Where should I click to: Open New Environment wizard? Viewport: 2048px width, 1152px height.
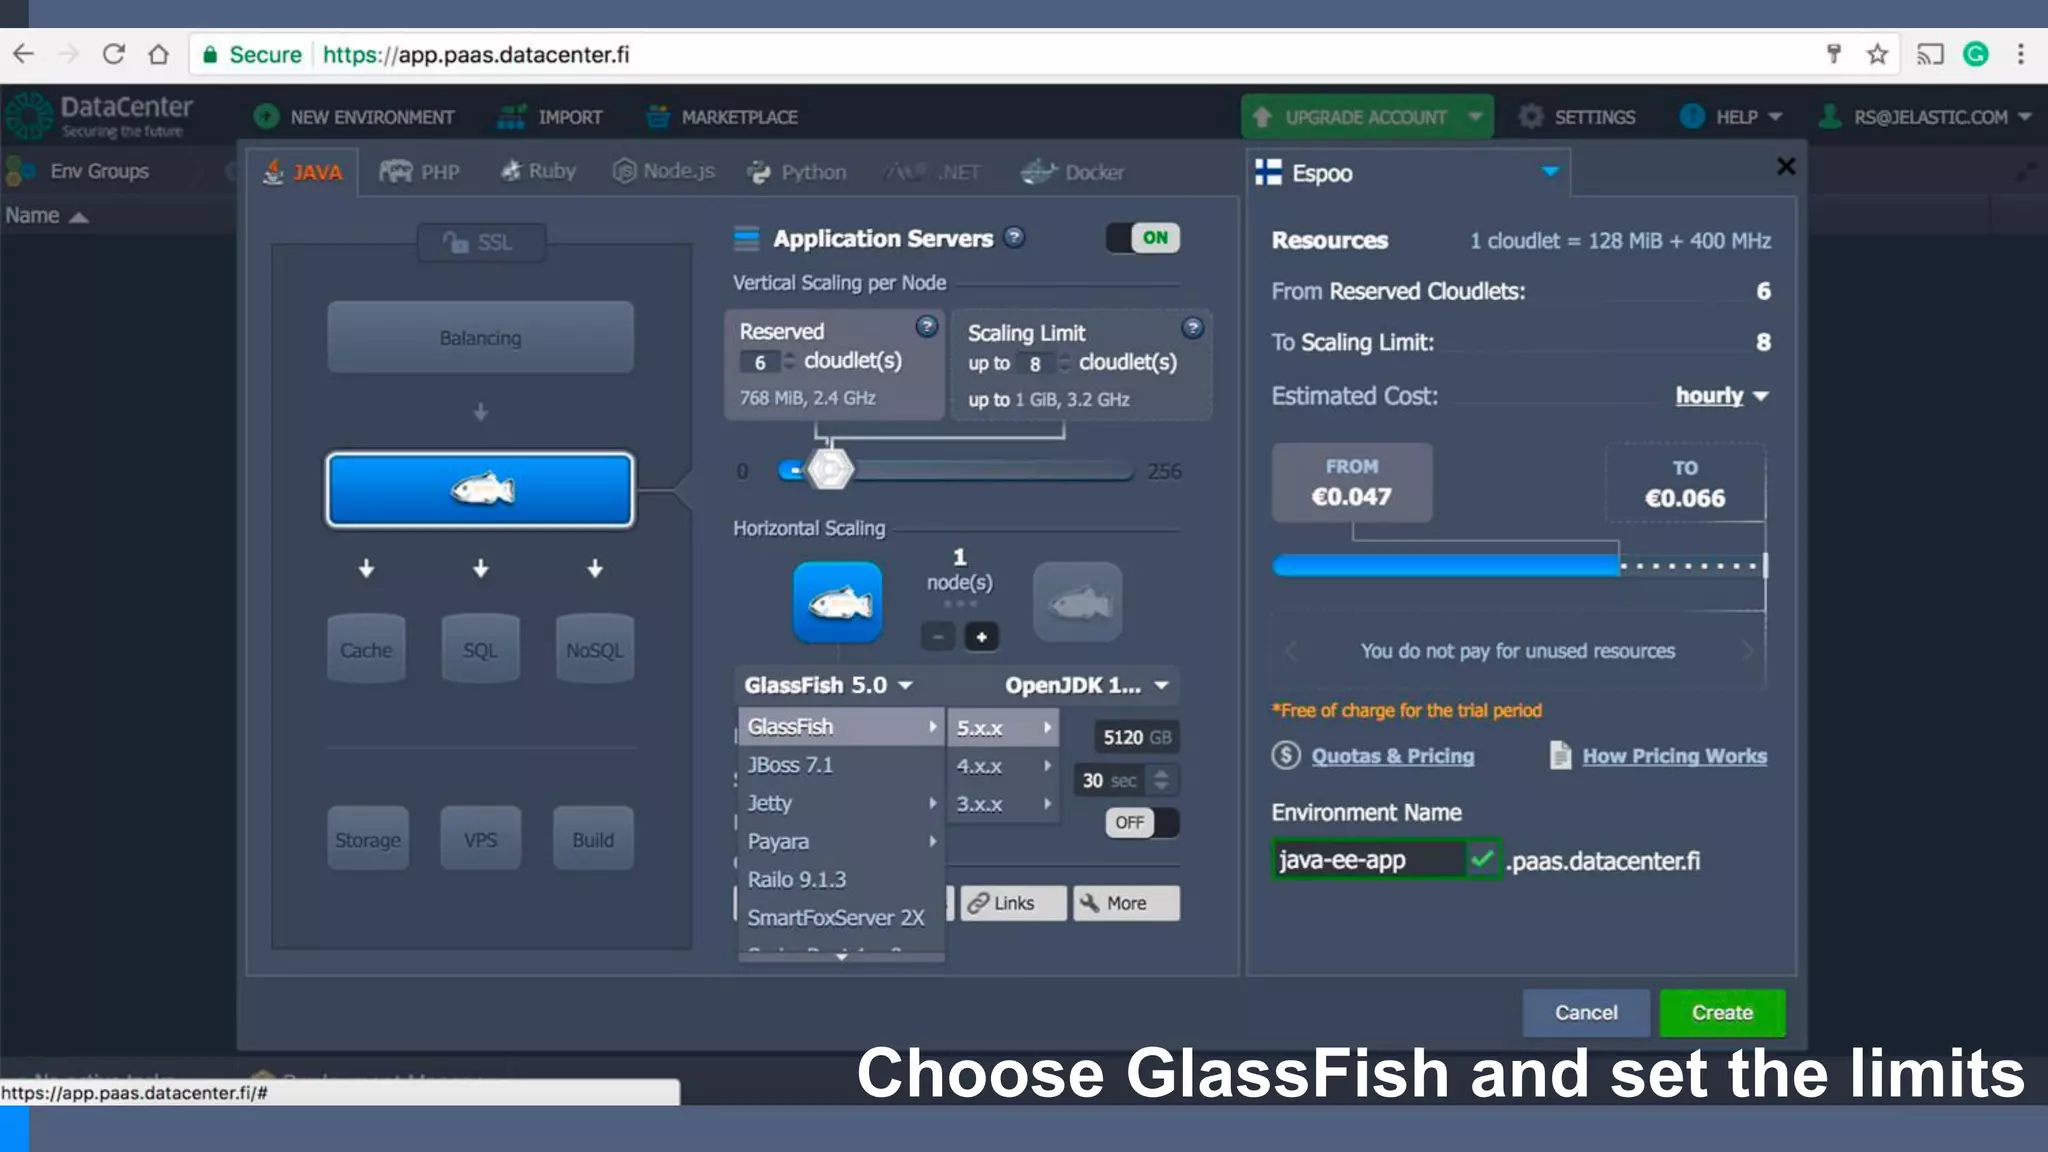pos(354,117)
